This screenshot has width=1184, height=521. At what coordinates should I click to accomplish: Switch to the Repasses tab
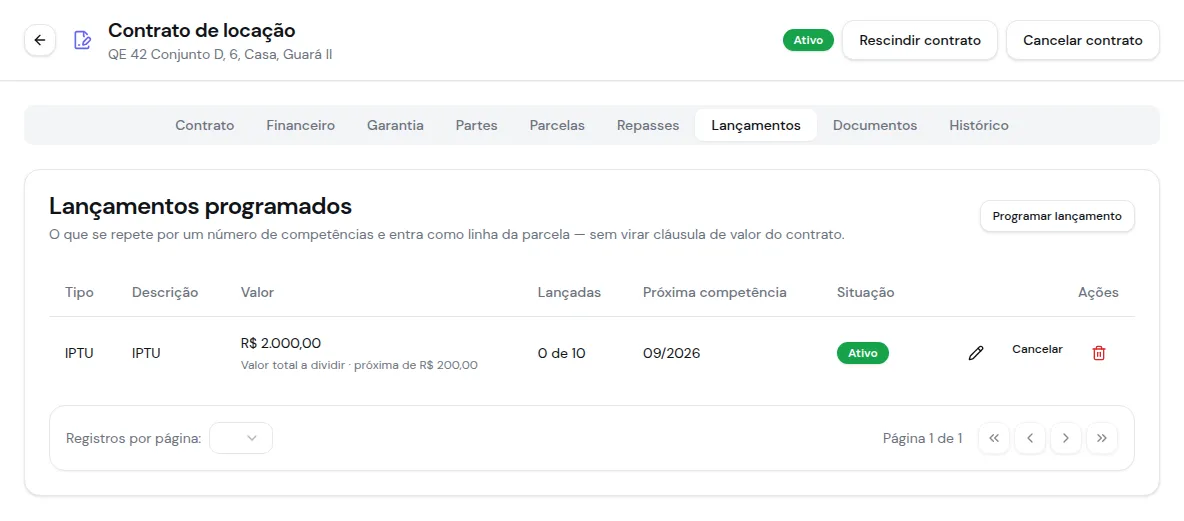648,125
